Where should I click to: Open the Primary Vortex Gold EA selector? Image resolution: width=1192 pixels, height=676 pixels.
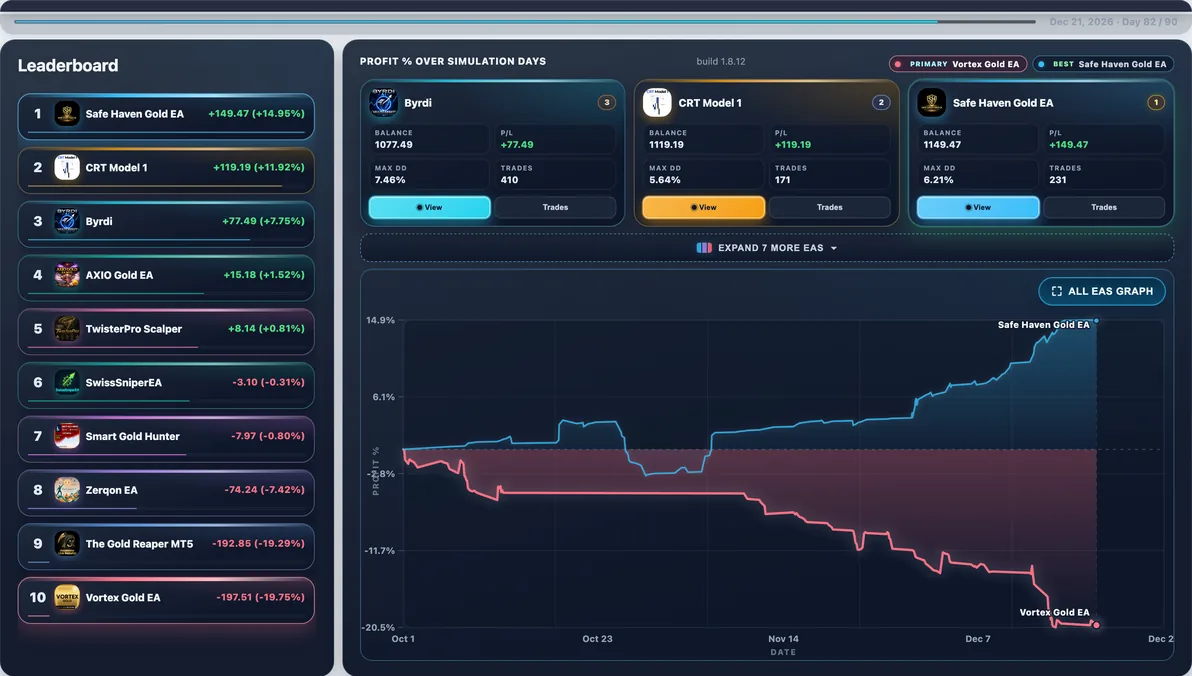(958, 65)
